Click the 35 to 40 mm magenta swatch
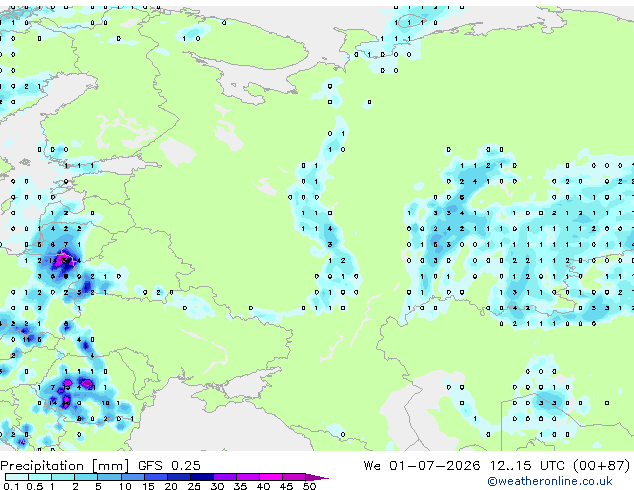Screen dimensions: 634x490 pyautogui.click(x=247, y=477)
